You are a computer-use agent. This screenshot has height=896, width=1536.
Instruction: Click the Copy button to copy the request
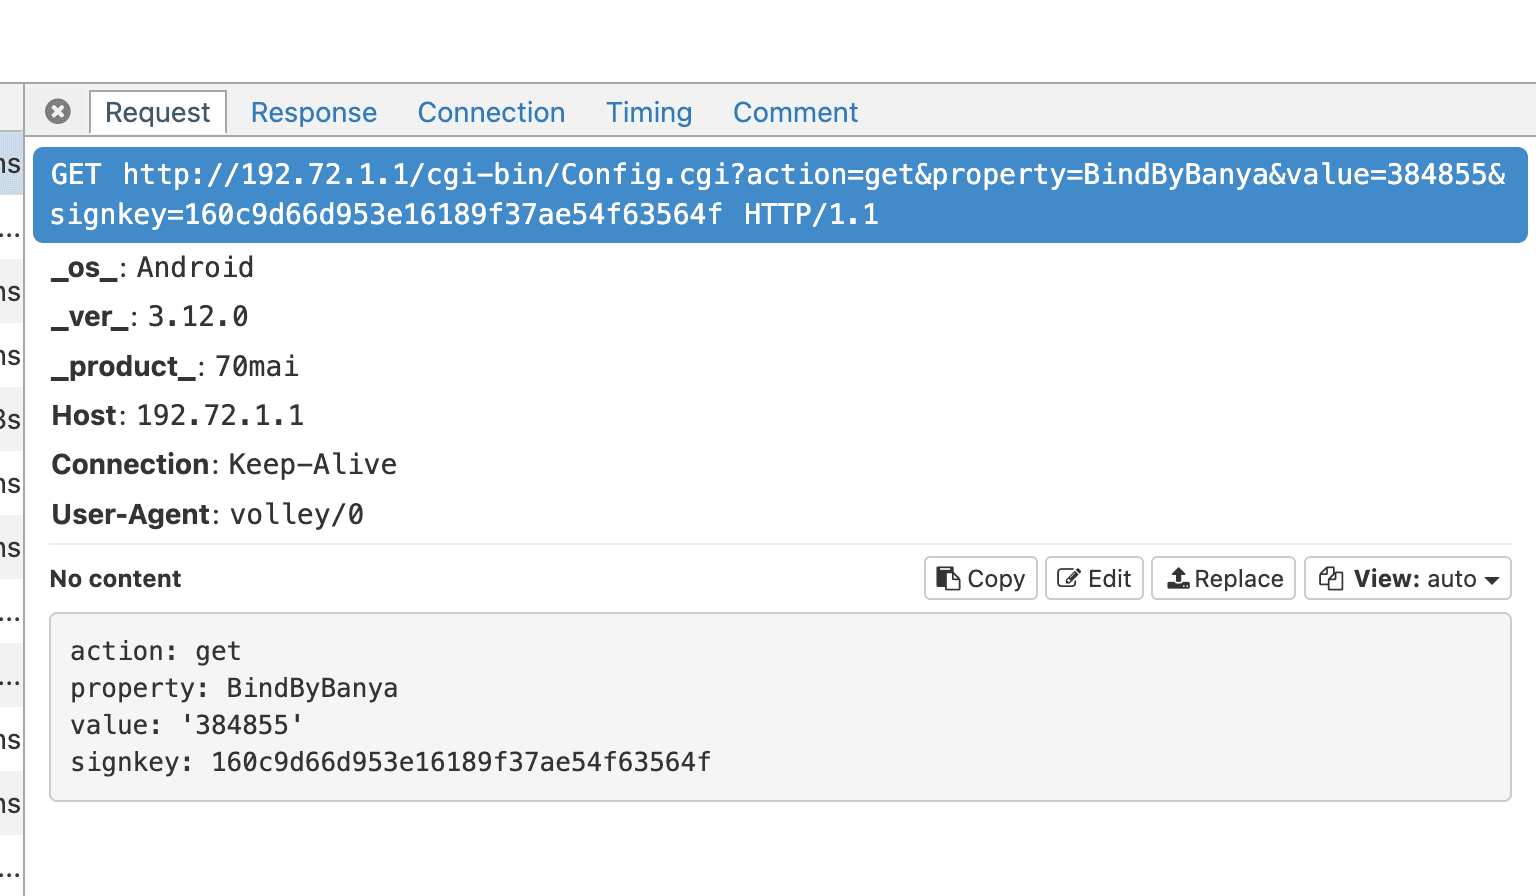980,578
